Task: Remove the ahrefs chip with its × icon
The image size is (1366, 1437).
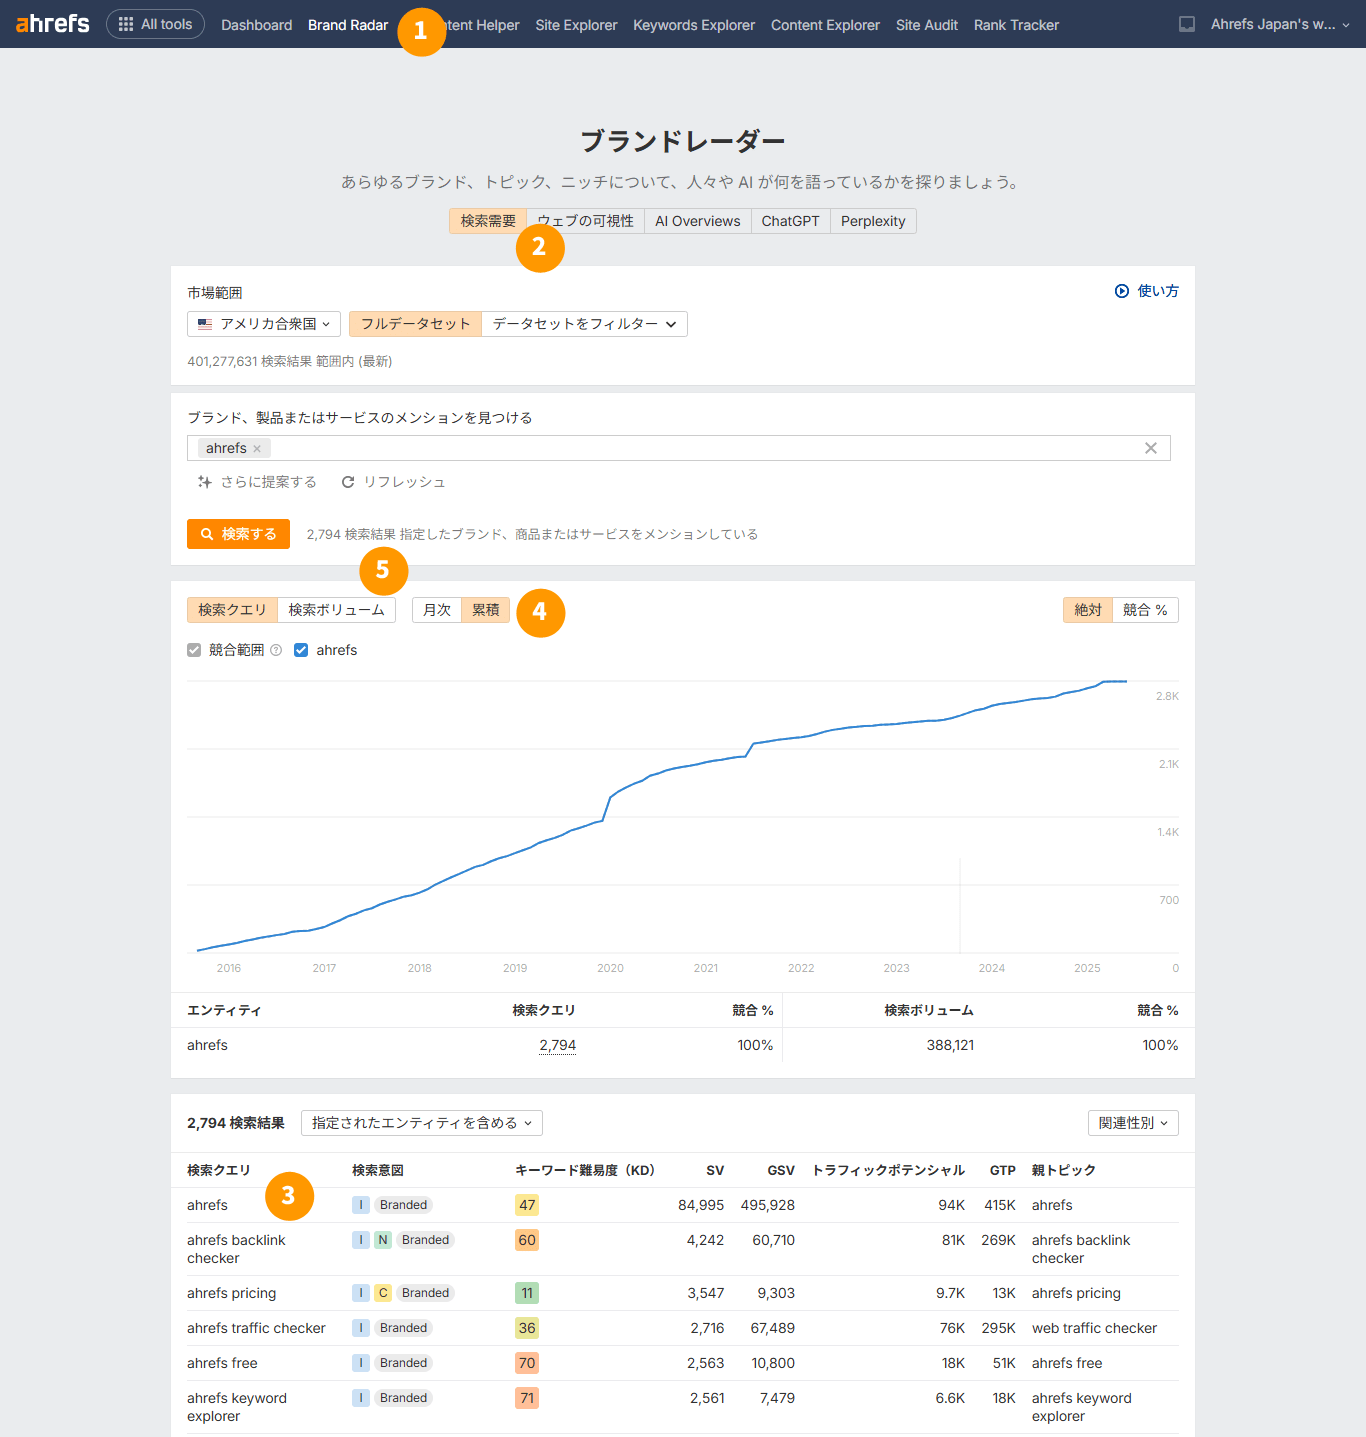Action: (x=257, y=448)
